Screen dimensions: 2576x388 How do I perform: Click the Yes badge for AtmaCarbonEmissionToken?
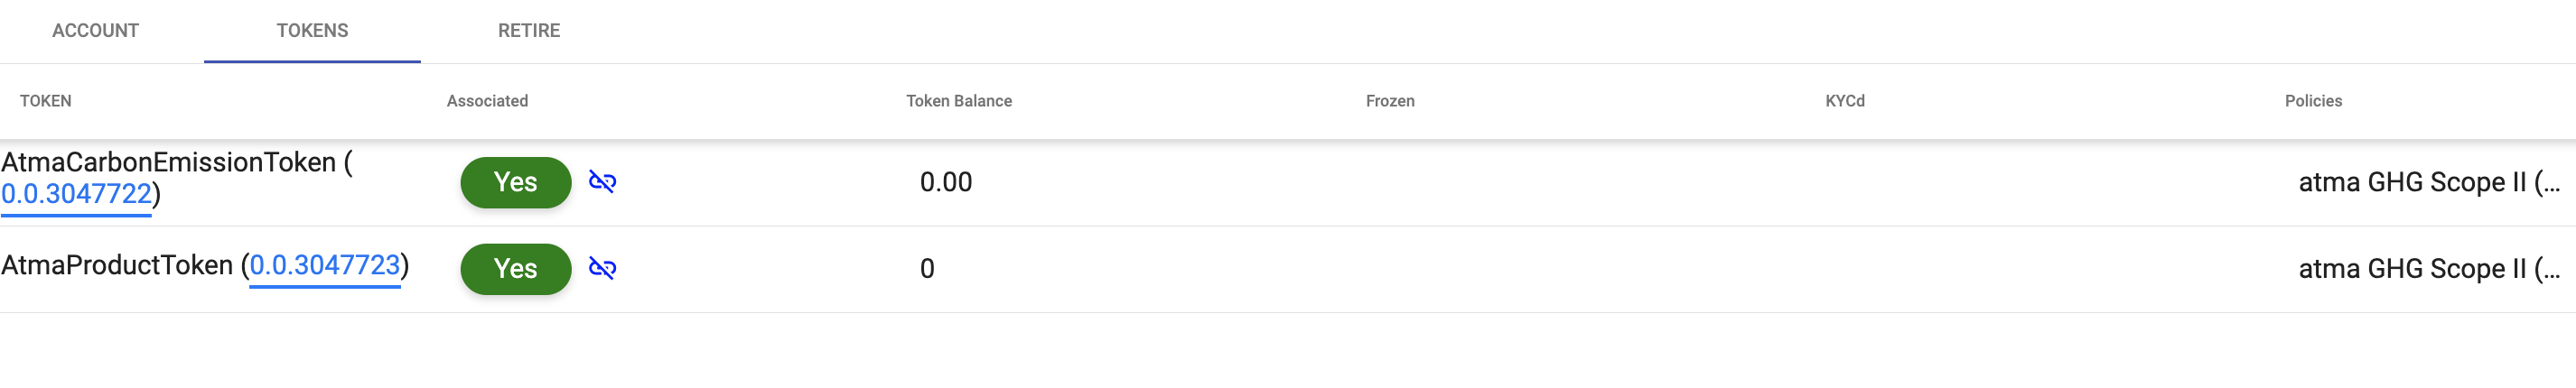tap(515, 182)
